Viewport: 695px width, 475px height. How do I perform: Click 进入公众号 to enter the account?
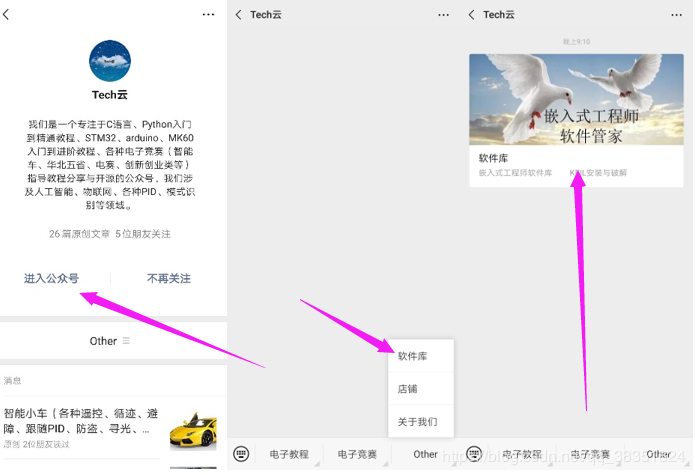click(x=51, y=279)
